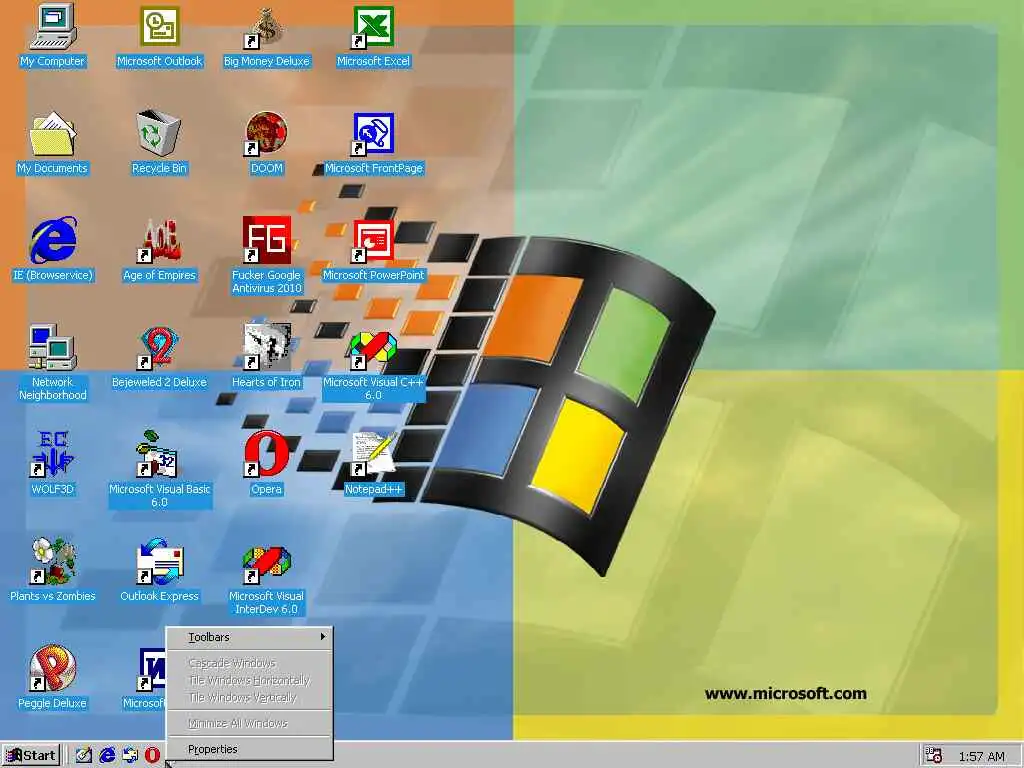The image size is (1024, 768).
Task: Click the Toolbars submenu arrow
Action: coord(323,637)
